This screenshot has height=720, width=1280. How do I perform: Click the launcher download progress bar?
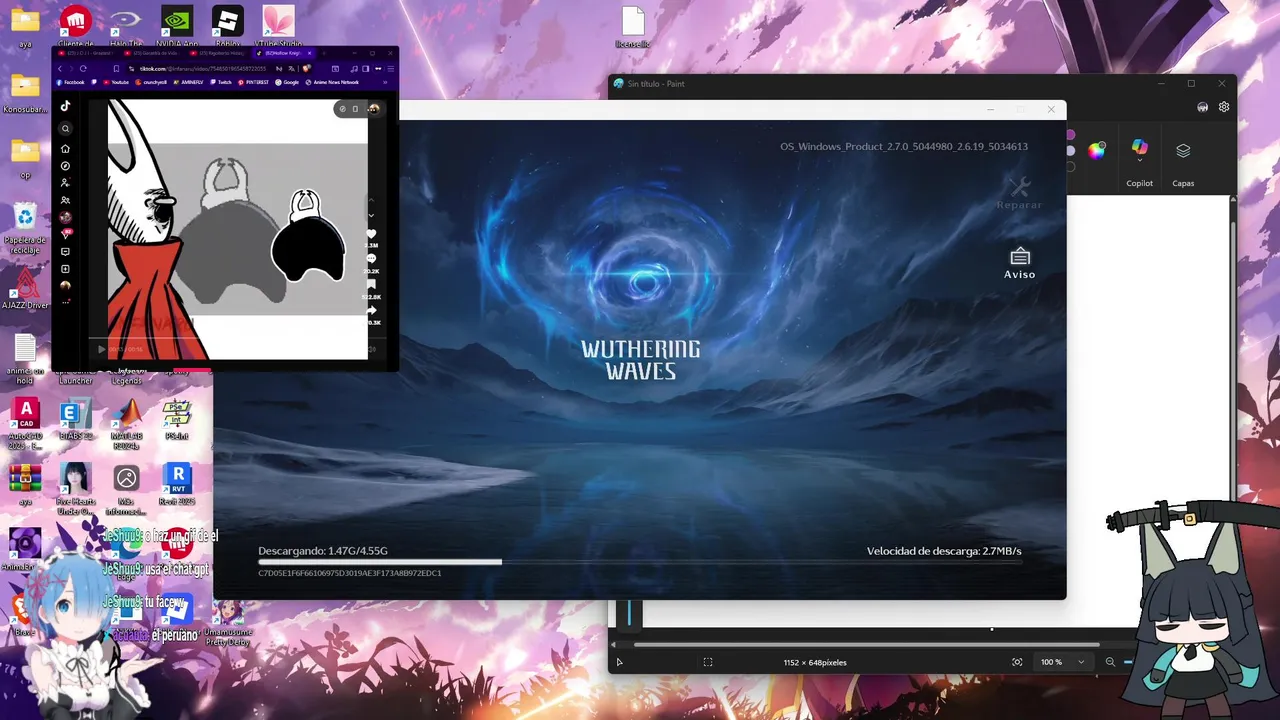point(640,562)
